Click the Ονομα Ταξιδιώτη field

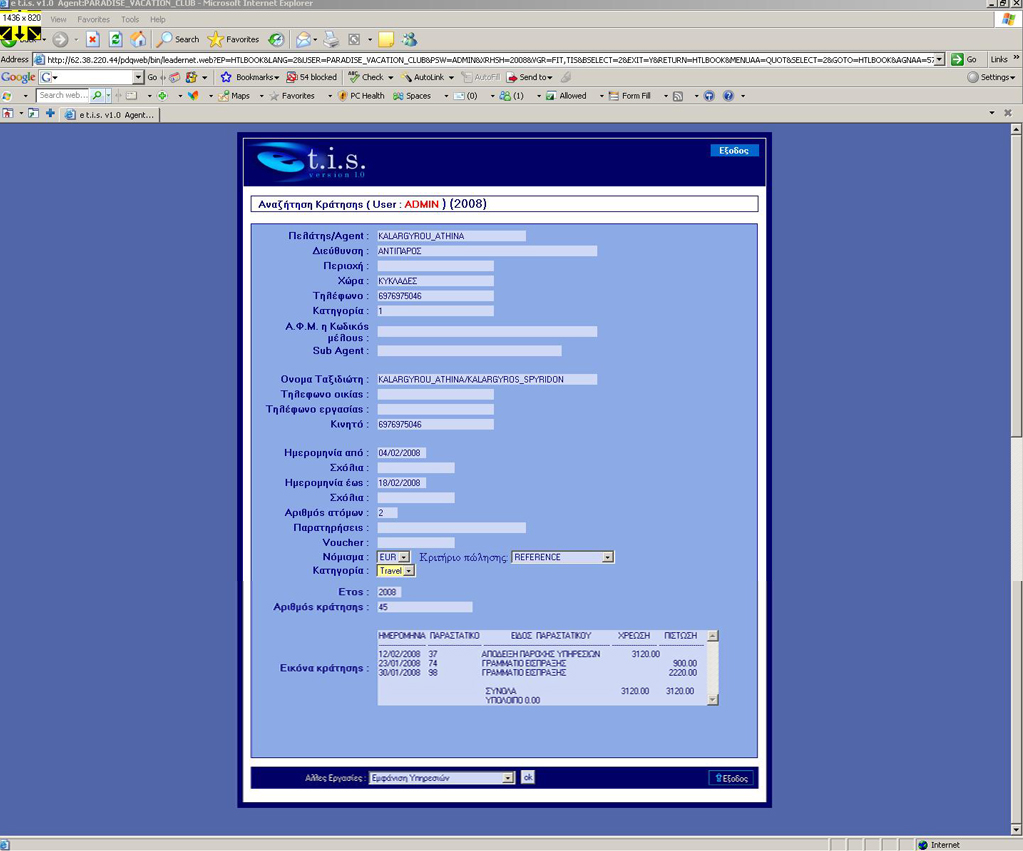(x=487, y=379)
